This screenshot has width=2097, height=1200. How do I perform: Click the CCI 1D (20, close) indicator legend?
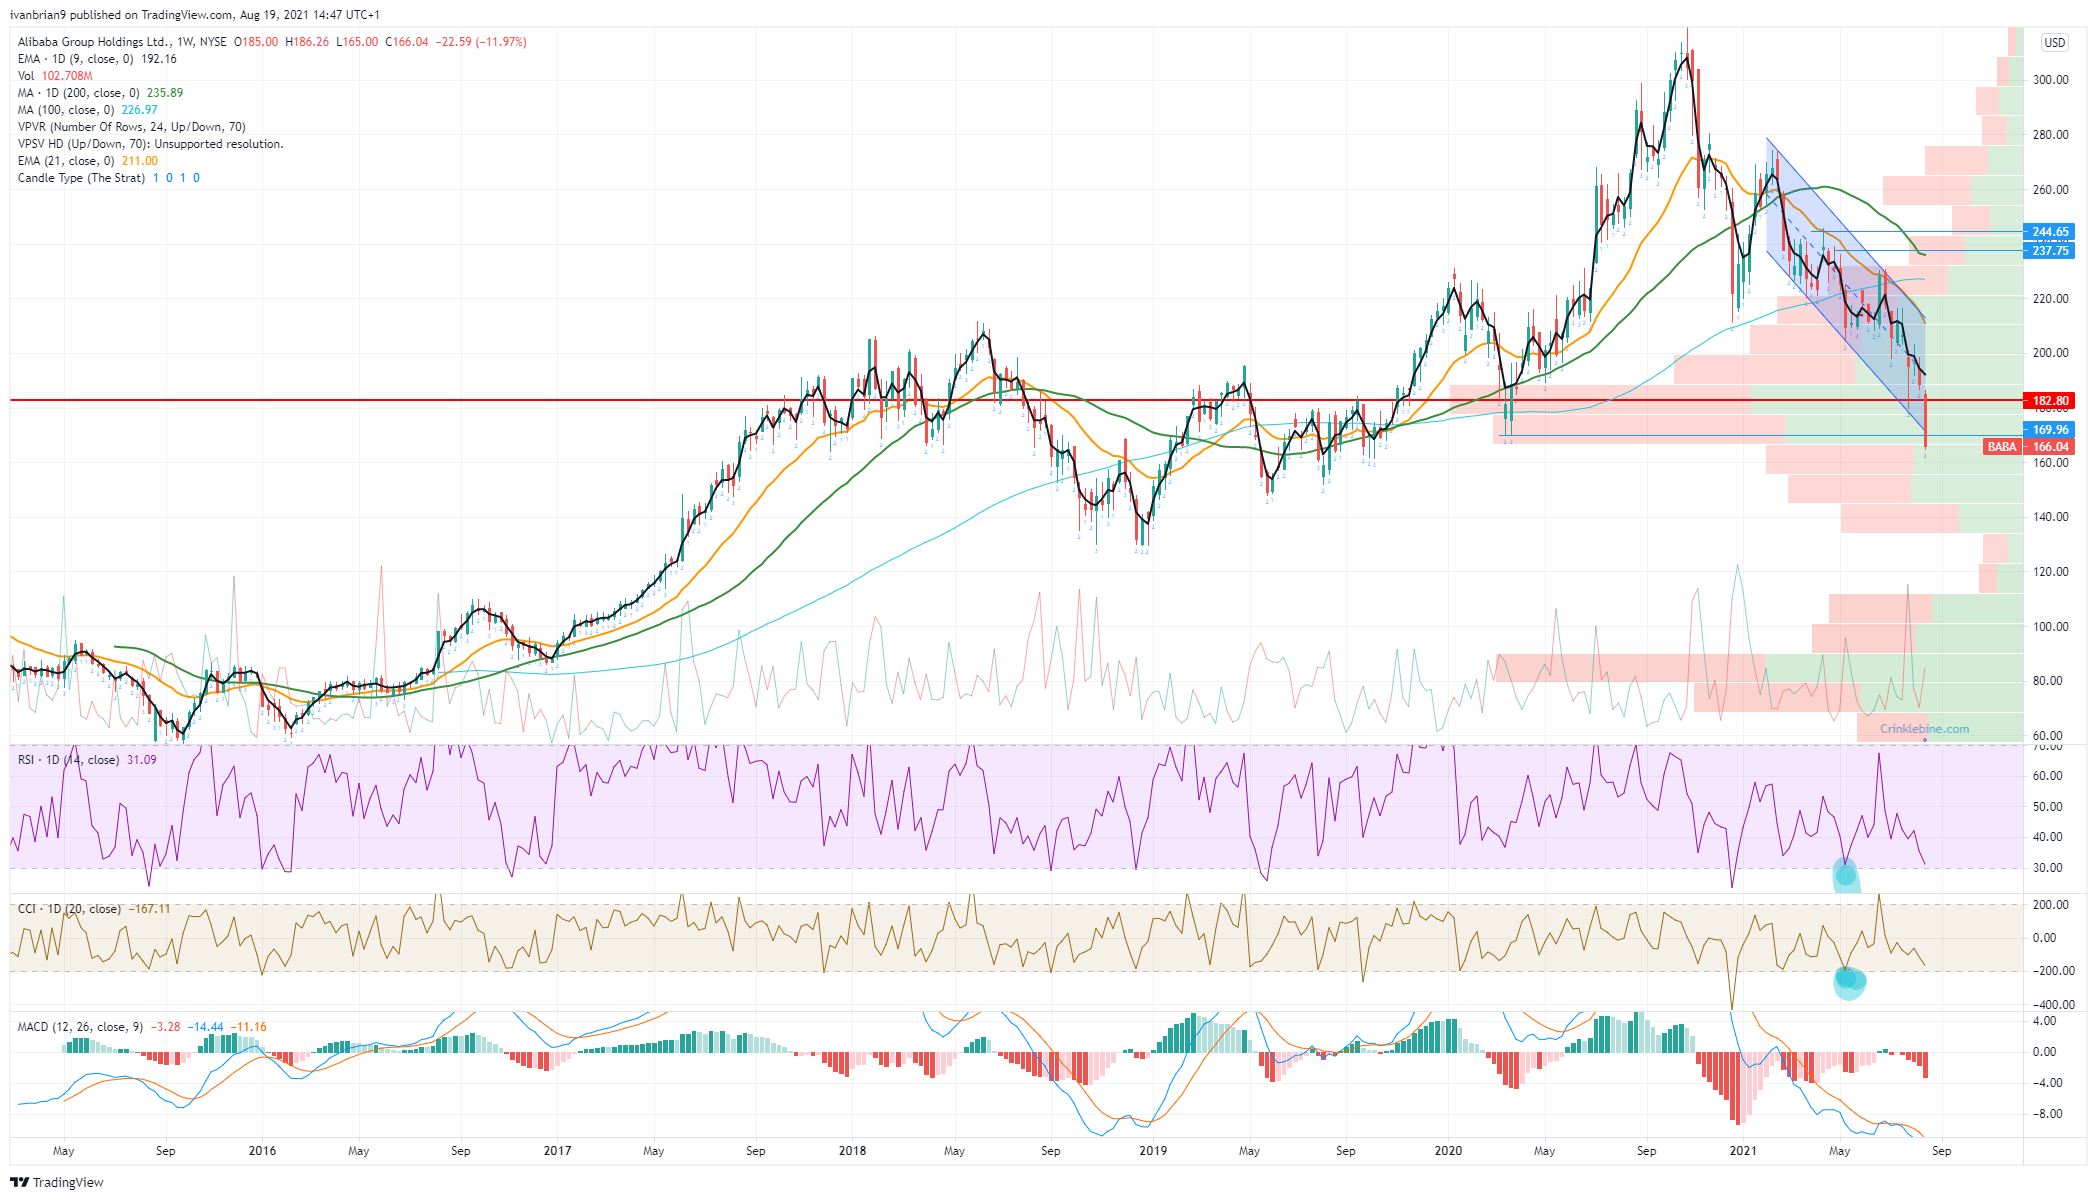click(94, 909)
